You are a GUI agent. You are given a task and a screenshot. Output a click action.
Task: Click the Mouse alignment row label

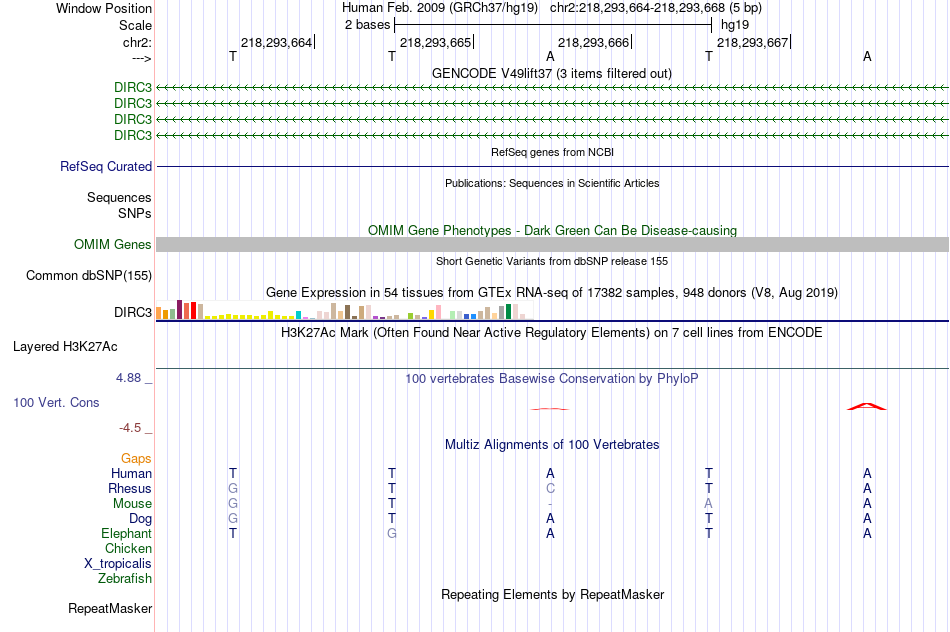point(132,504)
